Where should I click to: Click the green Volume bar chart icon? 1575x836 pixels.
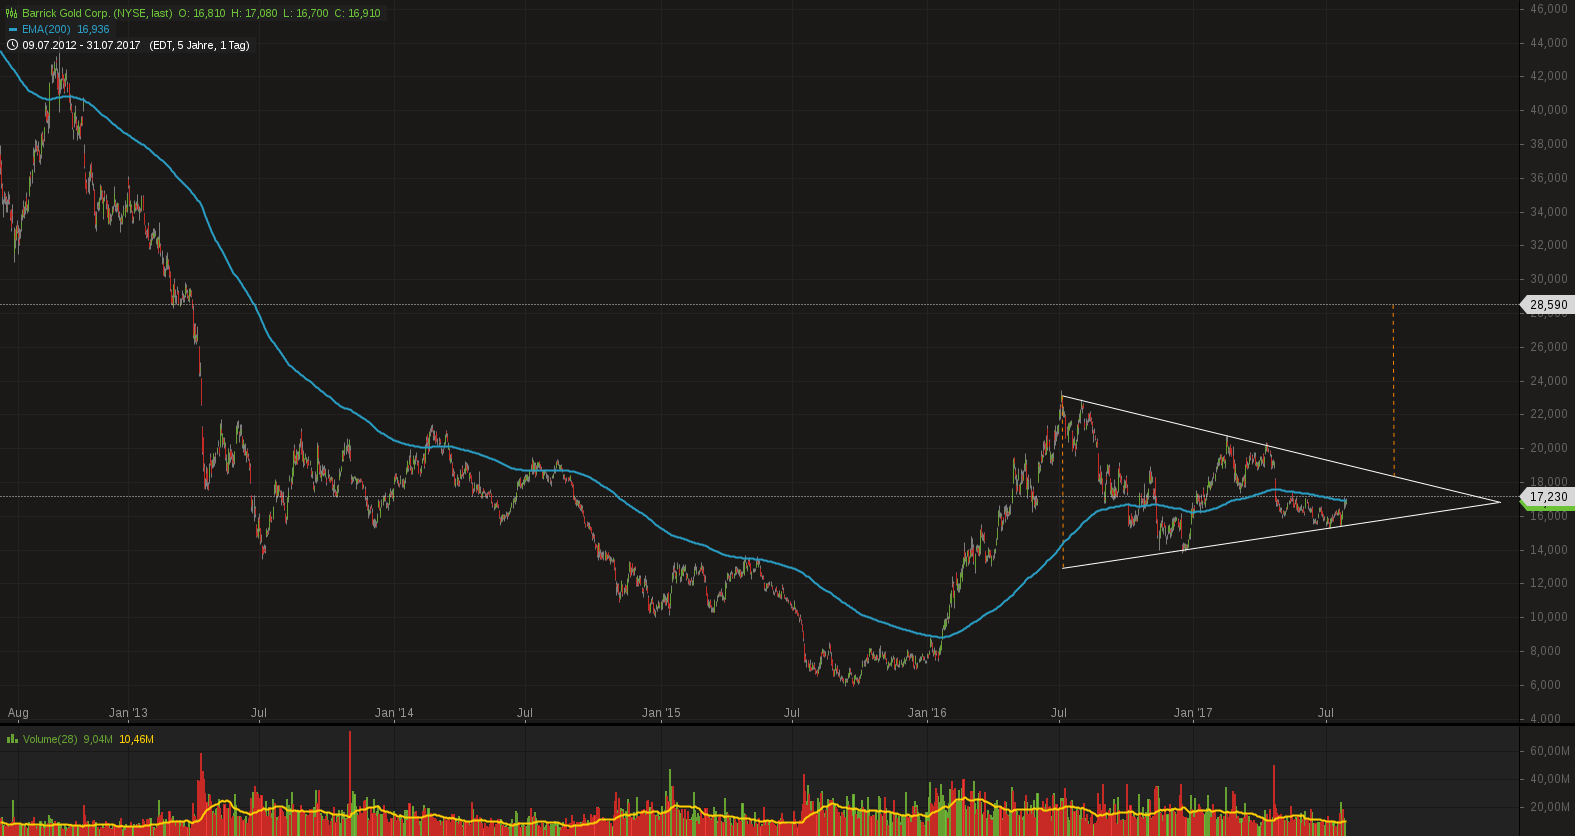point(12,739)
